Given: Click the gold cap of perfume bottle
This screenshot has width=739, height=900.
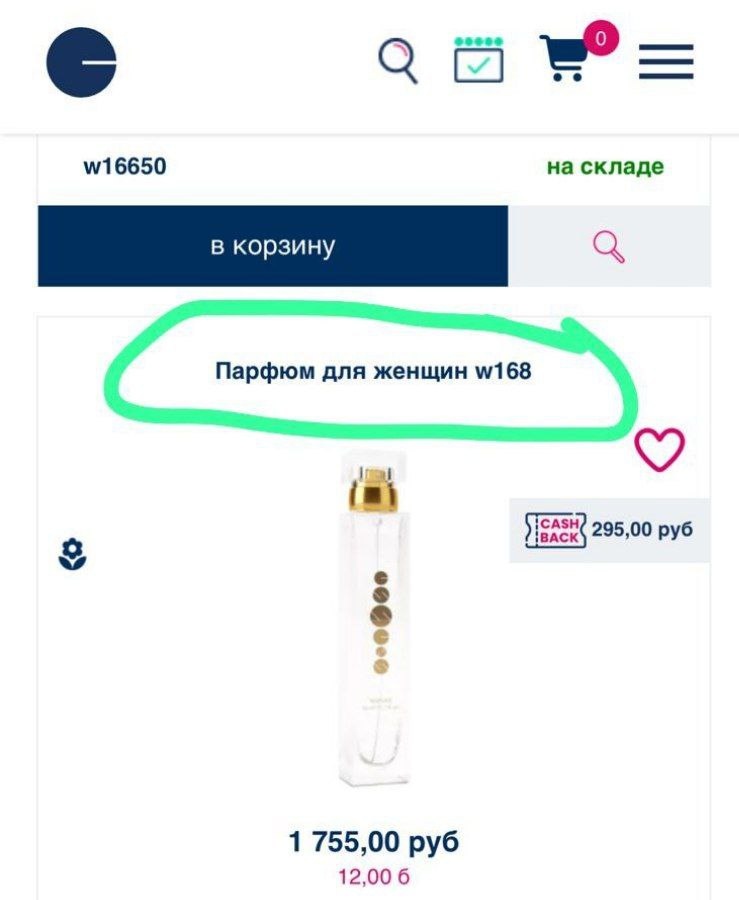Looking at the screenshot, I should pyautogui.click(x=374, y=490).
